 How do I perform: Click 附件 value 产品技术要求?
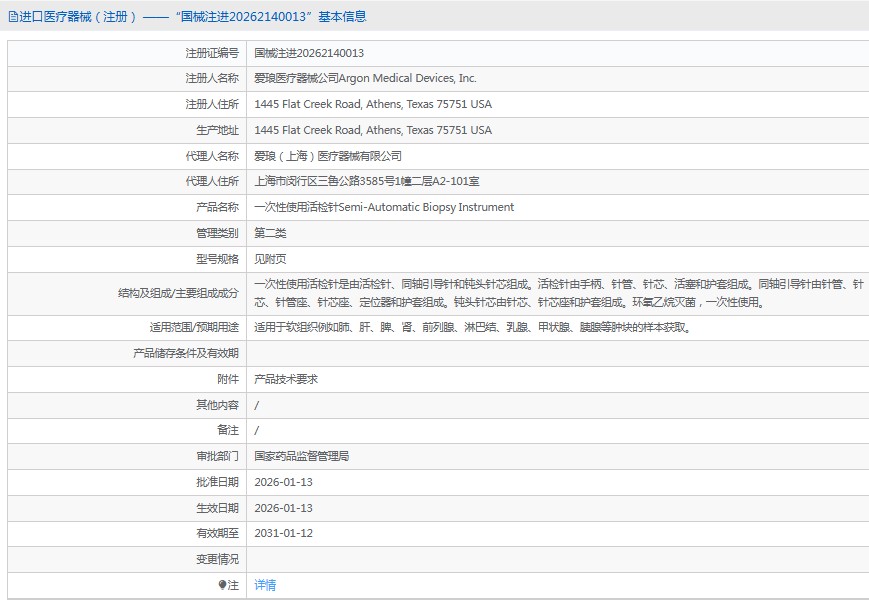pyautogui.click(x=286, y=379)
